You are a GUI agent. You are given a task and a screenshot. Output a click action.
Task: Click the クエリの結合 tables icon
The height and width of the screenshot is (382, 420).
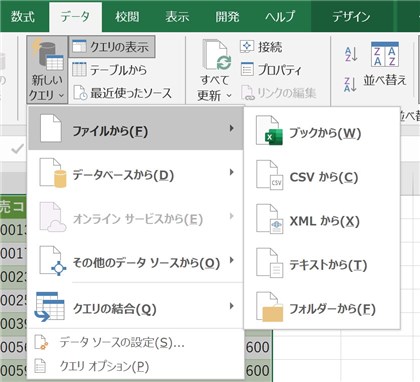click(x=50, y=307)
